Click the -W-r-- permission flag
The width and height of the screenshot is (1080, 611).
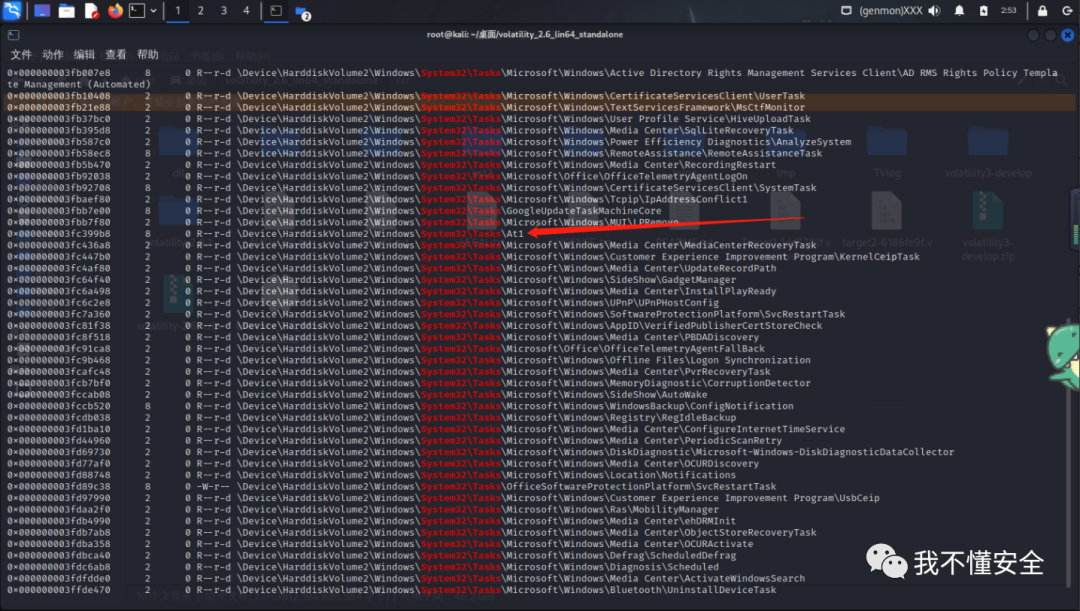[214, 486]
